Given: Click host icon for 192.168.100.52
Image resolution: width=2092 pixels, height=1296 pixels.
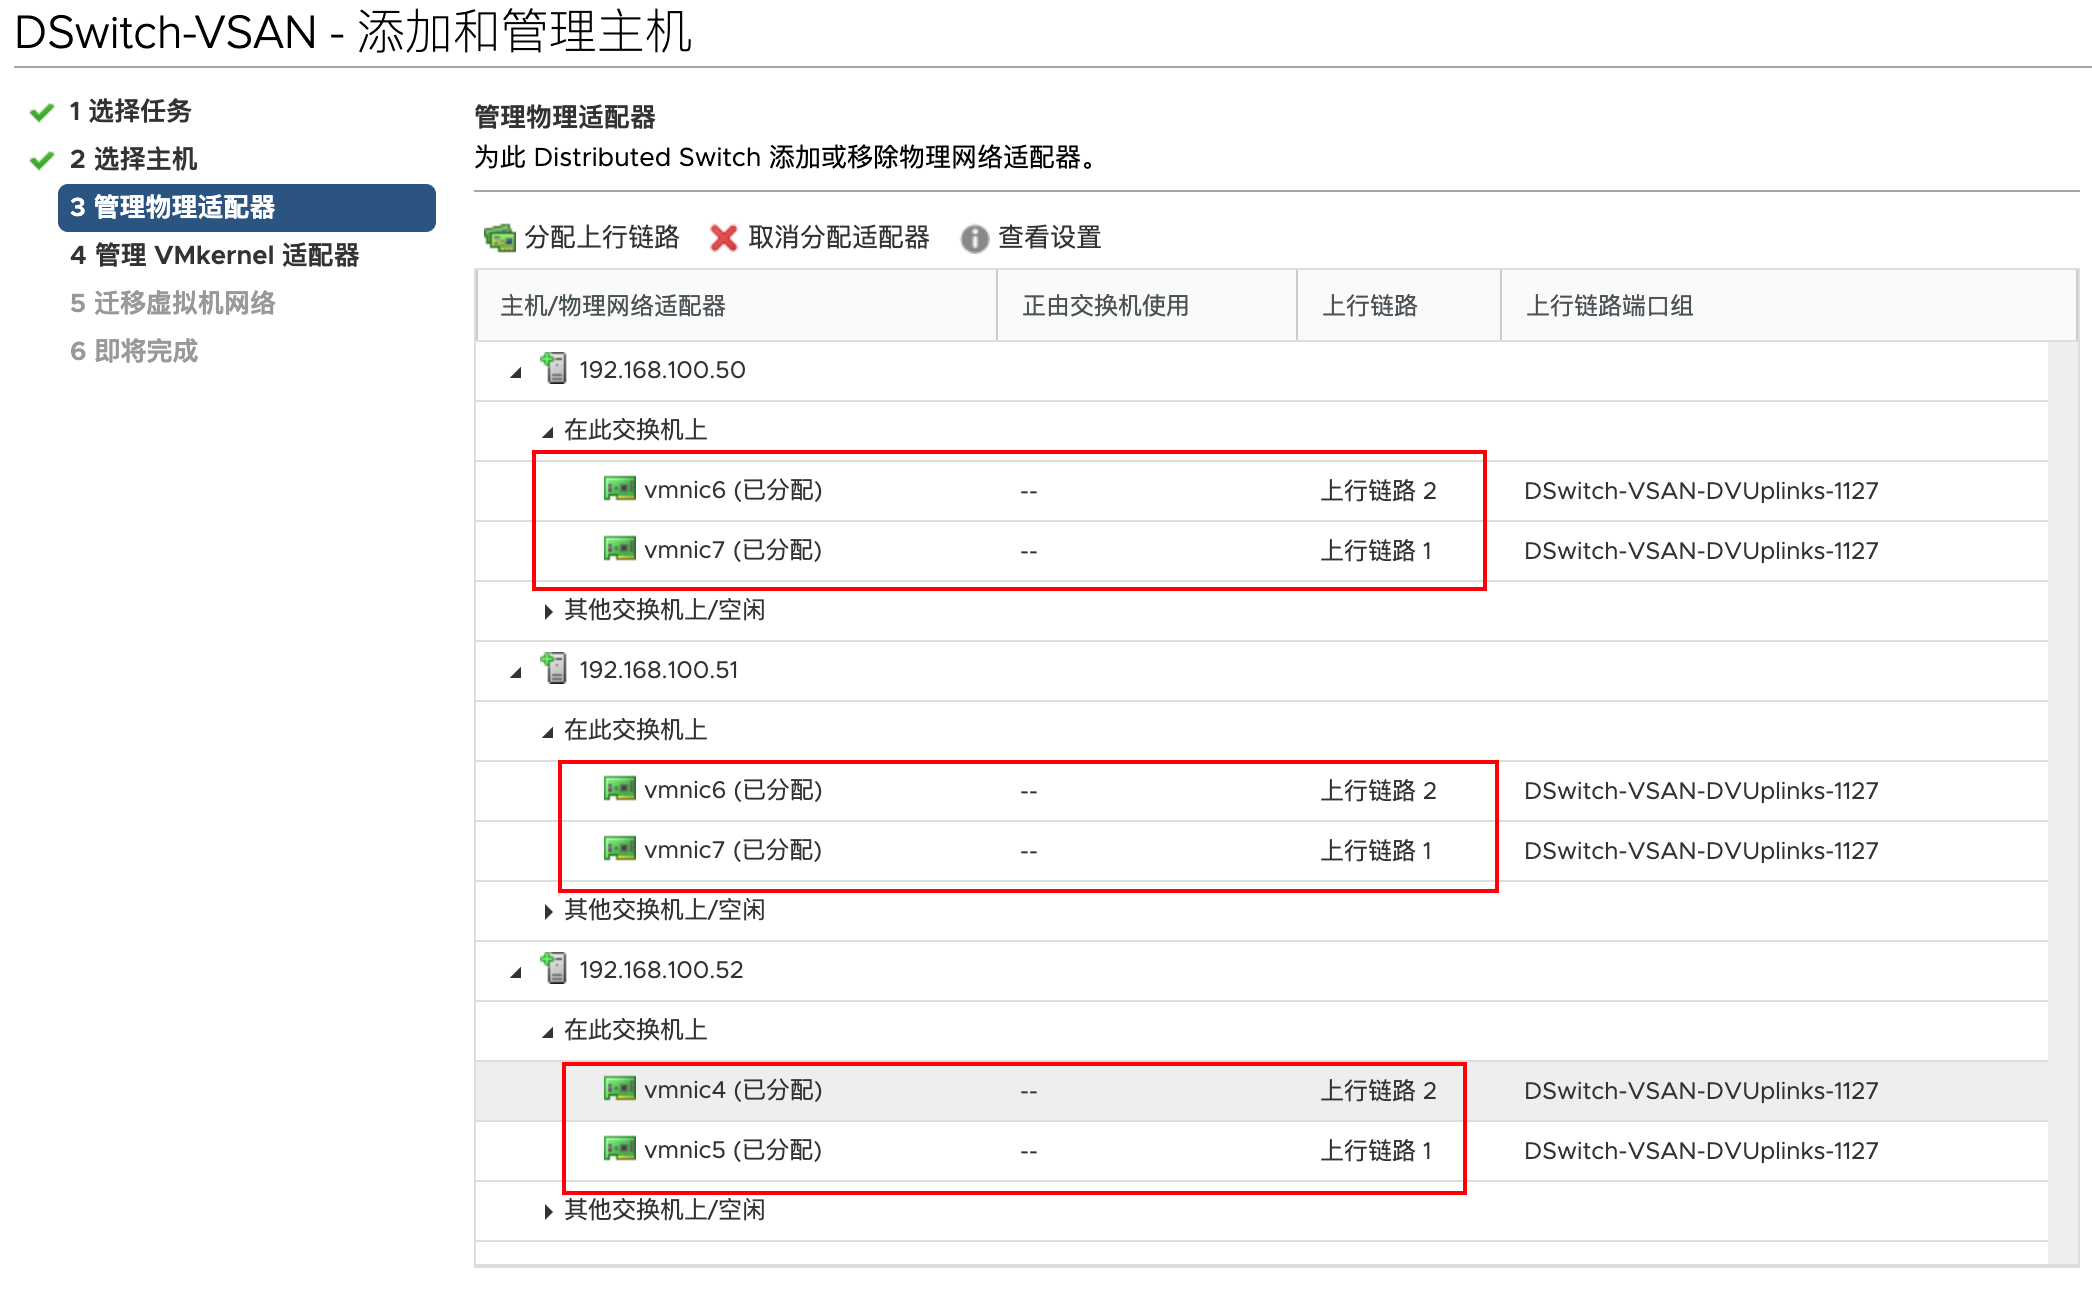Looking at the screenshot, I should [554, 969].
